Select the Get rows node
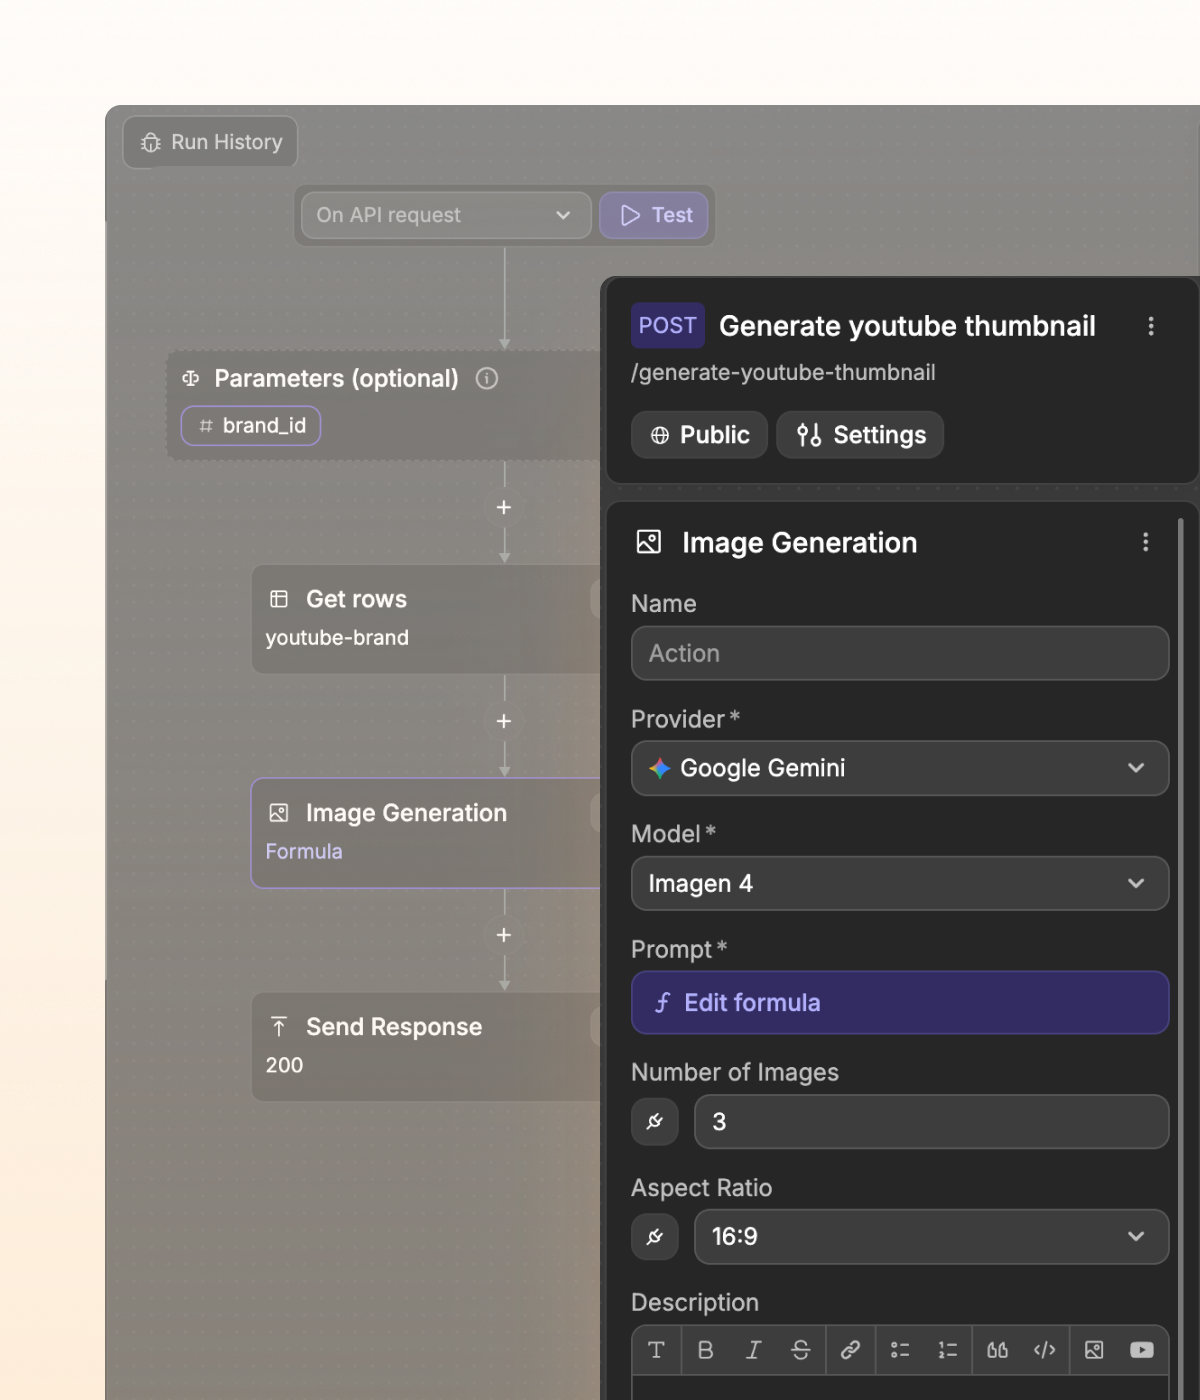 click(428, 619)
